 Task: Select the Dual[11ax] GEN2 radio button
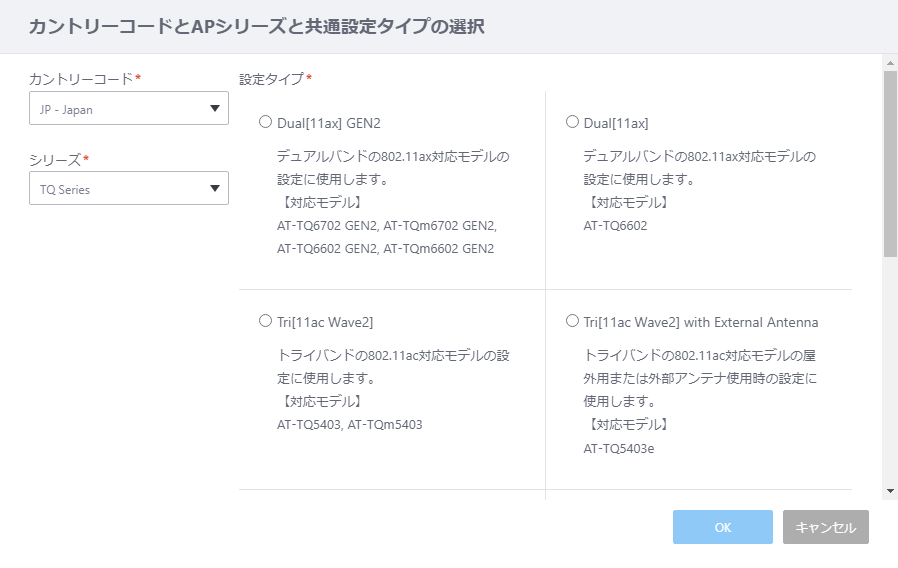pyautogui.click(x=265, y=122)
